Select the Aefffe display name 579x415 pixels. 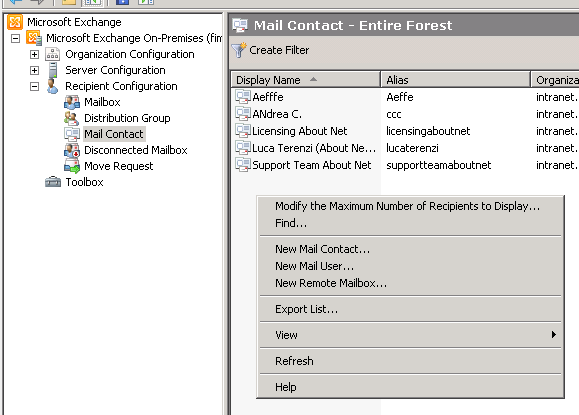point(268,97)
